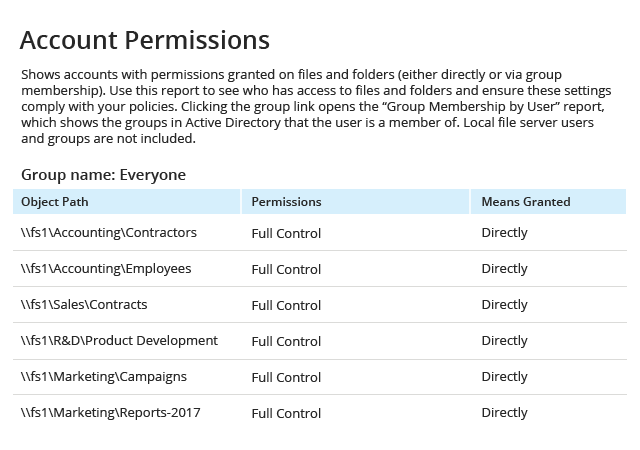Screen dimensions: 640x450
Task: Select the \\fs1\Accounting\Contractors path
Action: pos(109,233)
